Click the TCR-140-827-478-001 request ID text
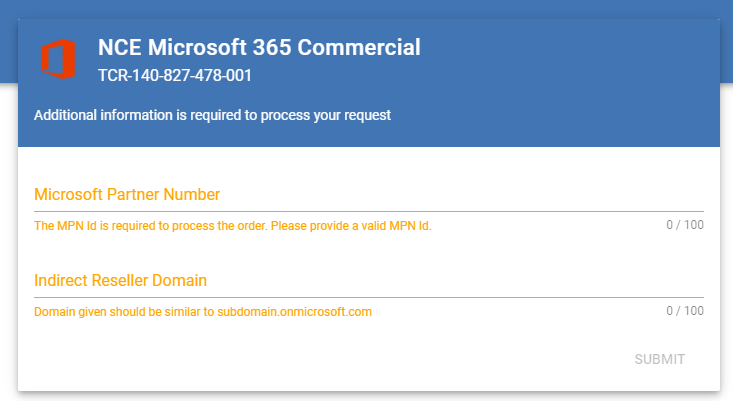The height and width of the screenshot is (401, 733). (174, 75)
